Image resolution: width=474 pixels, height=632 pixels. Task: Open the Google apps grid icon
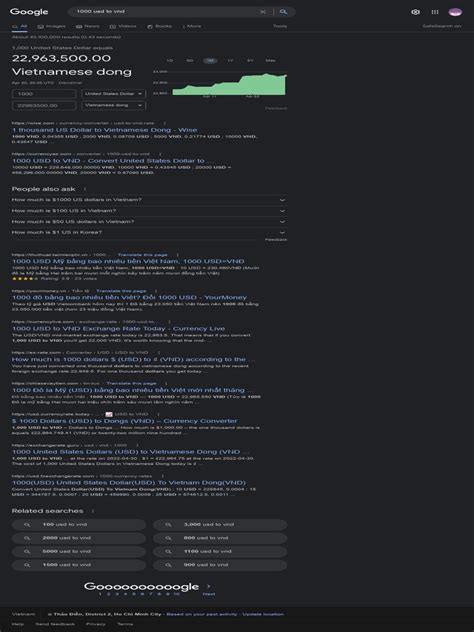coord(435,12)
